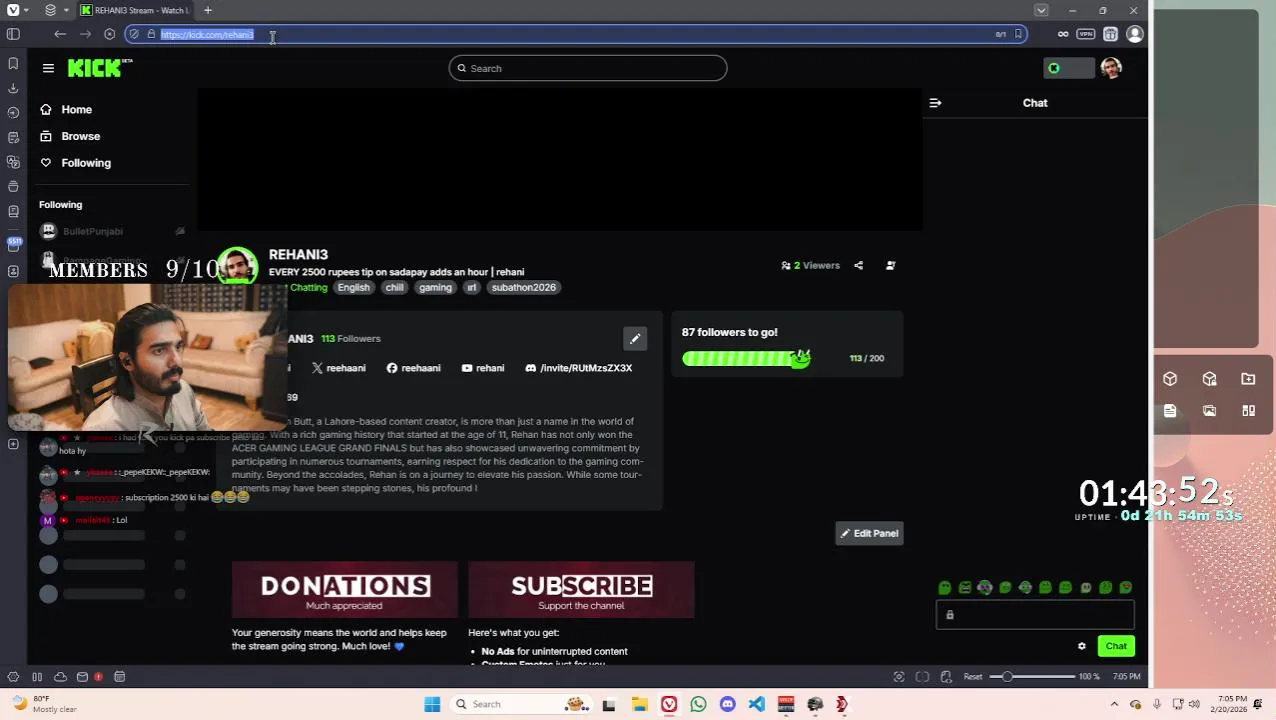Open calendar icon in status bar
This screenshot has height=720, width=1276.
119,677
